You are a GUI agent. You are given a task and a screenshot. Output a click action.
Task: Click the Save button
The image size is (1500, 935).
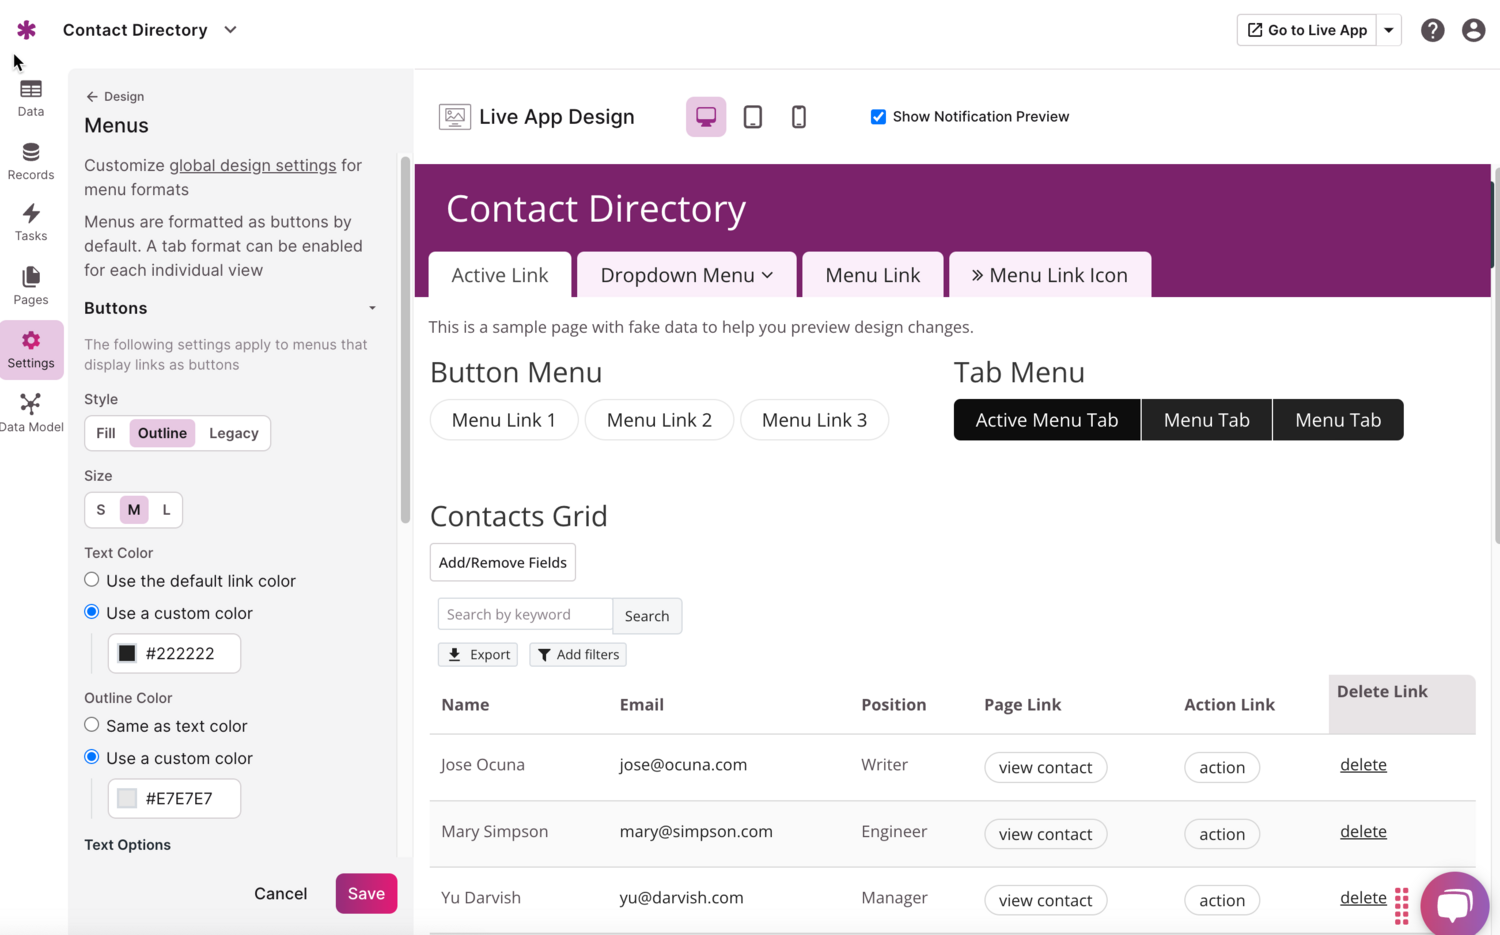coord(366,893)
